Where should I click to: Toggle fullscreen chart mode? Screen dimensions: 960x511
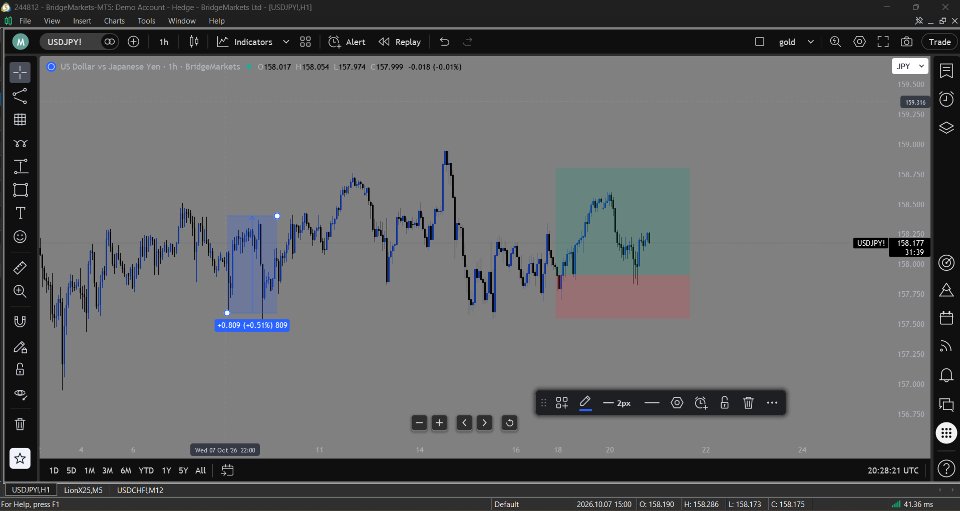[x=883, y=42]
